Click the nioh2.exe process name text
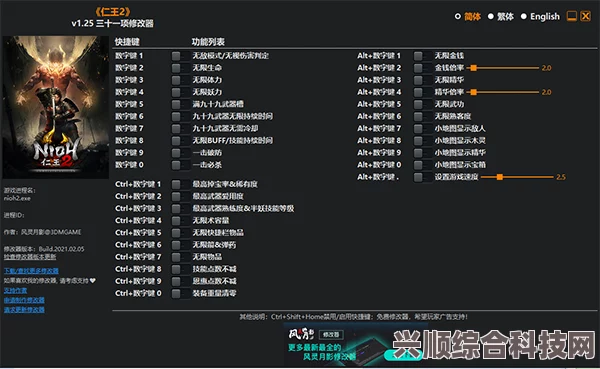 [17, 198]
